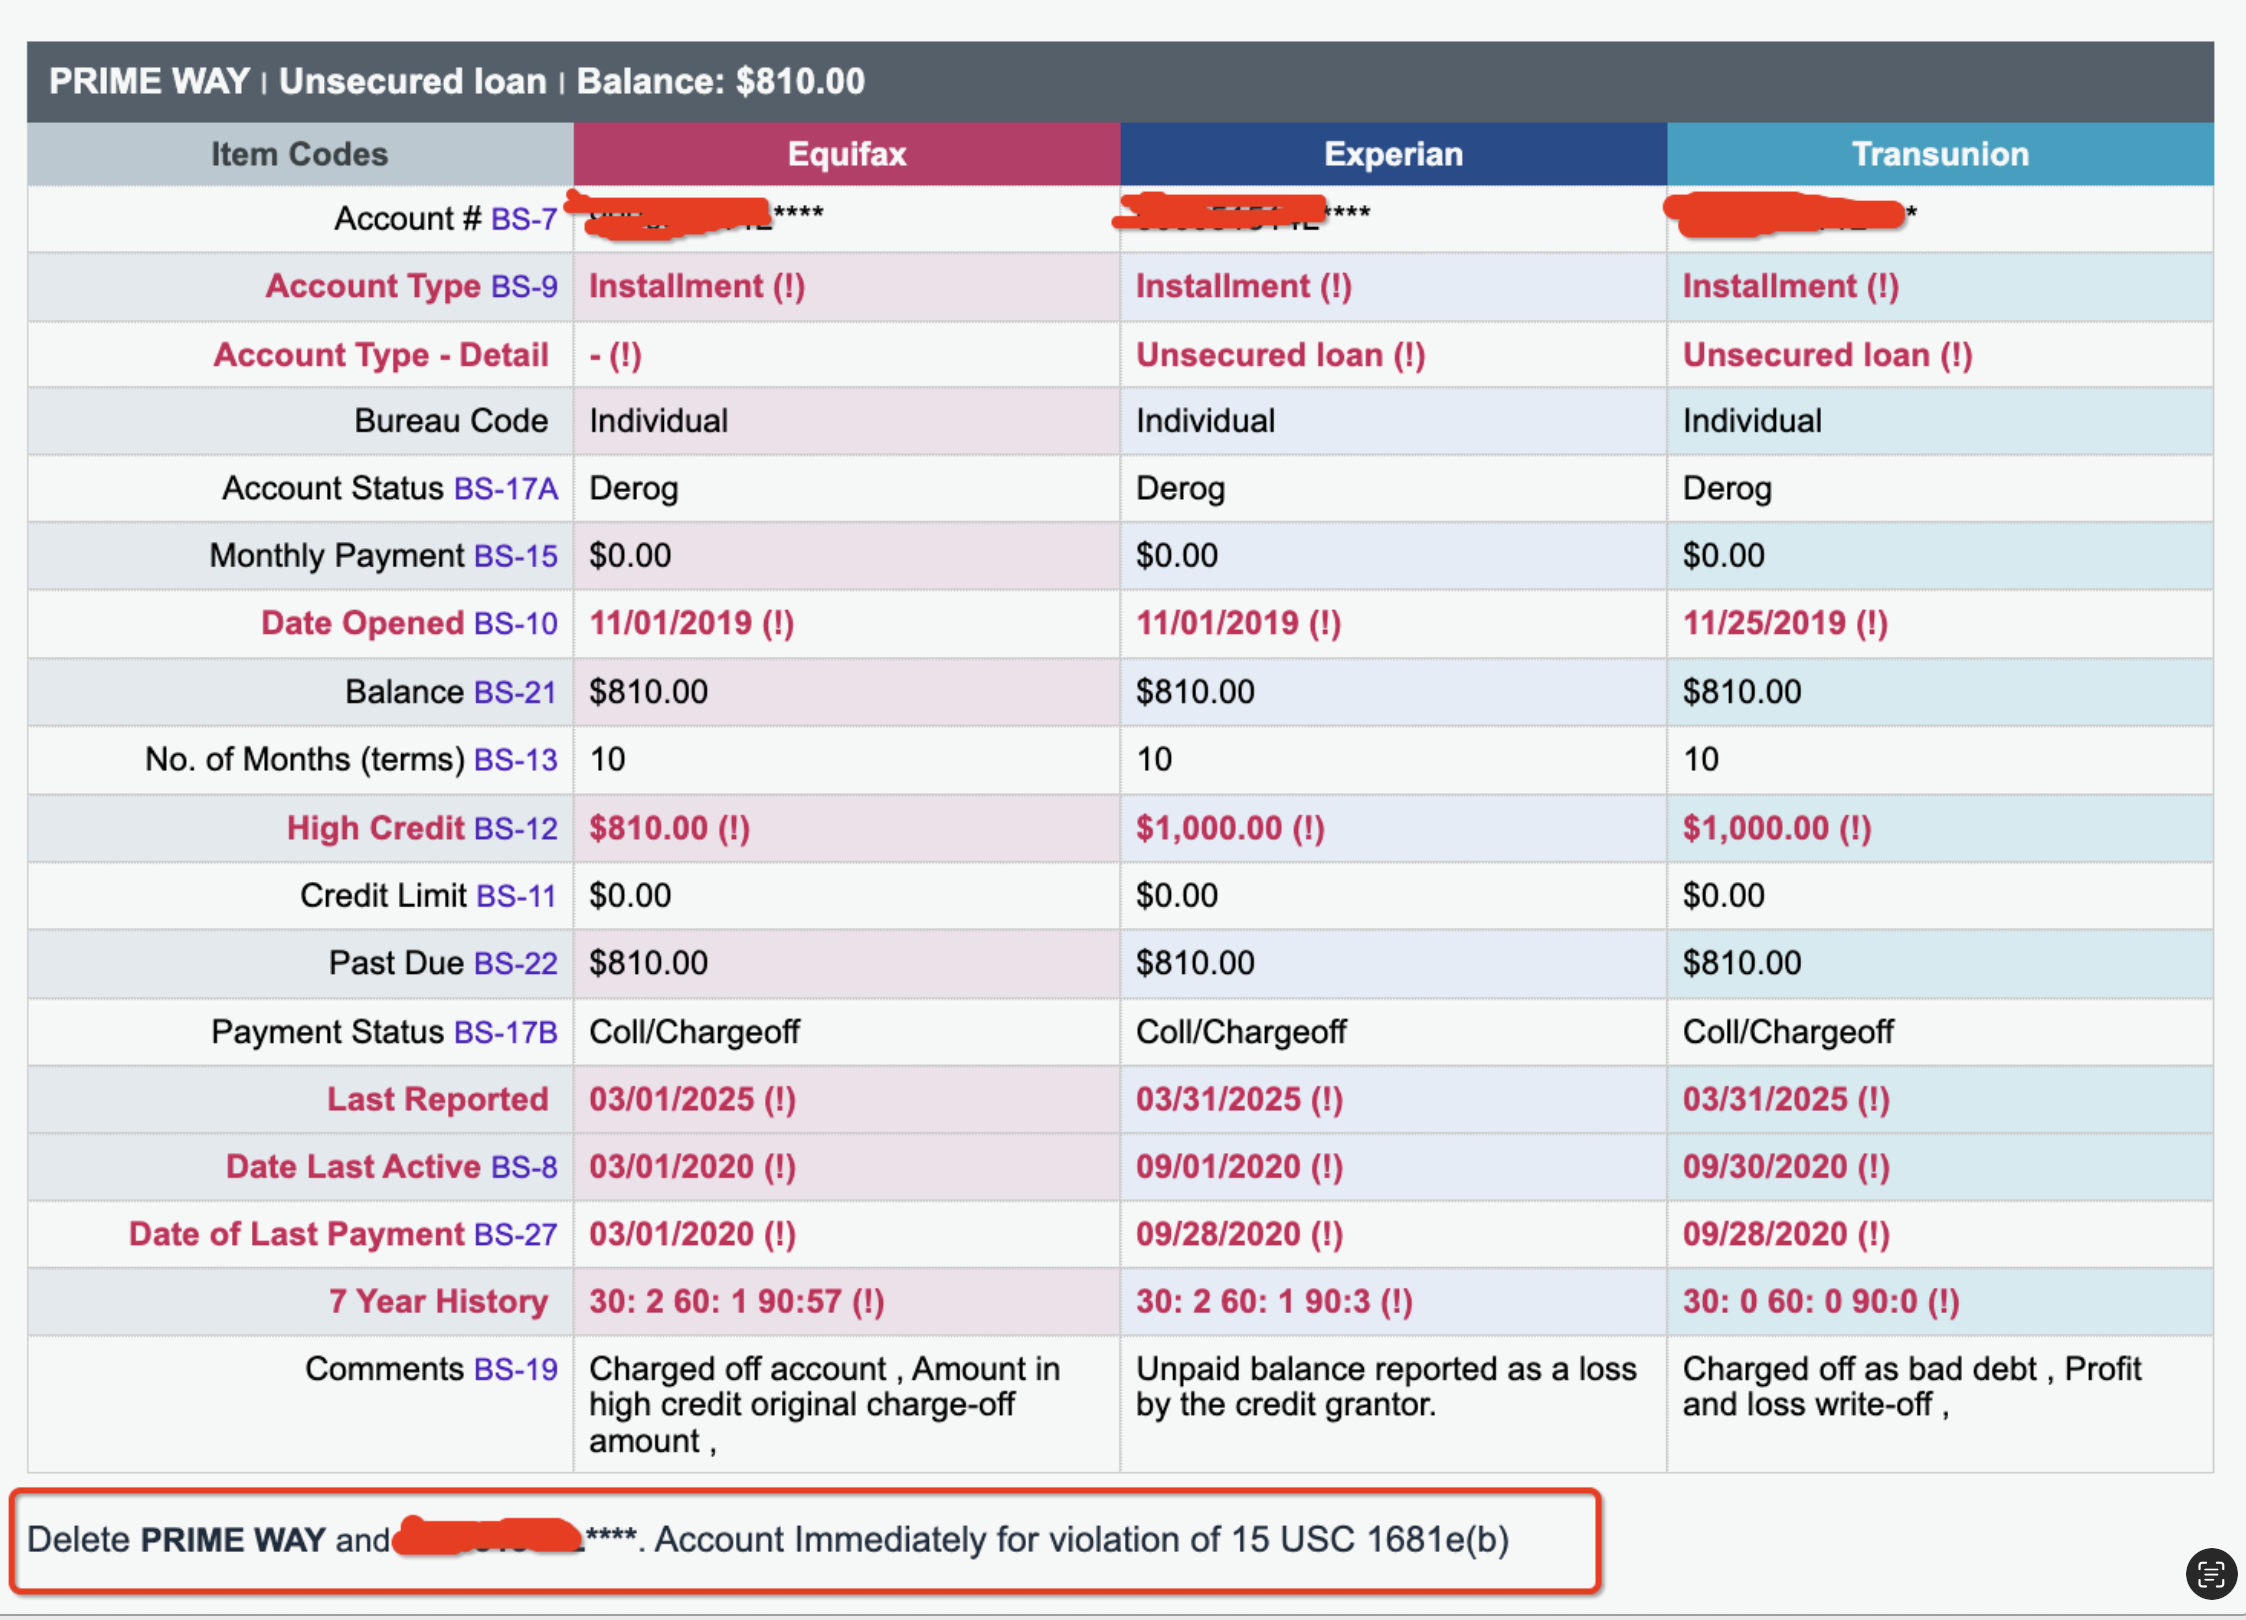Image resolution: width=2246 pixels, height=1620 pixels.
Task: Select the Experian column header
Action: pos(1393,154)
